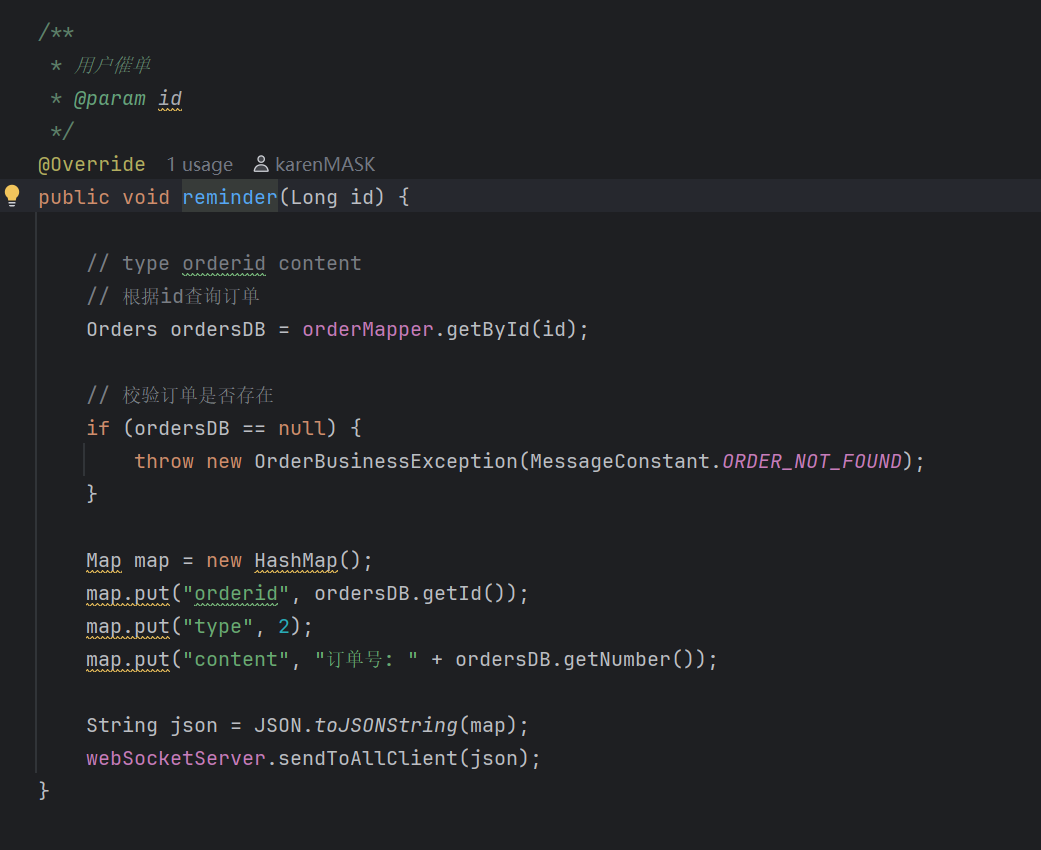Screen dimensions: 1041x850
Task: Click the "content" string literal
Action: pos(236,659)
